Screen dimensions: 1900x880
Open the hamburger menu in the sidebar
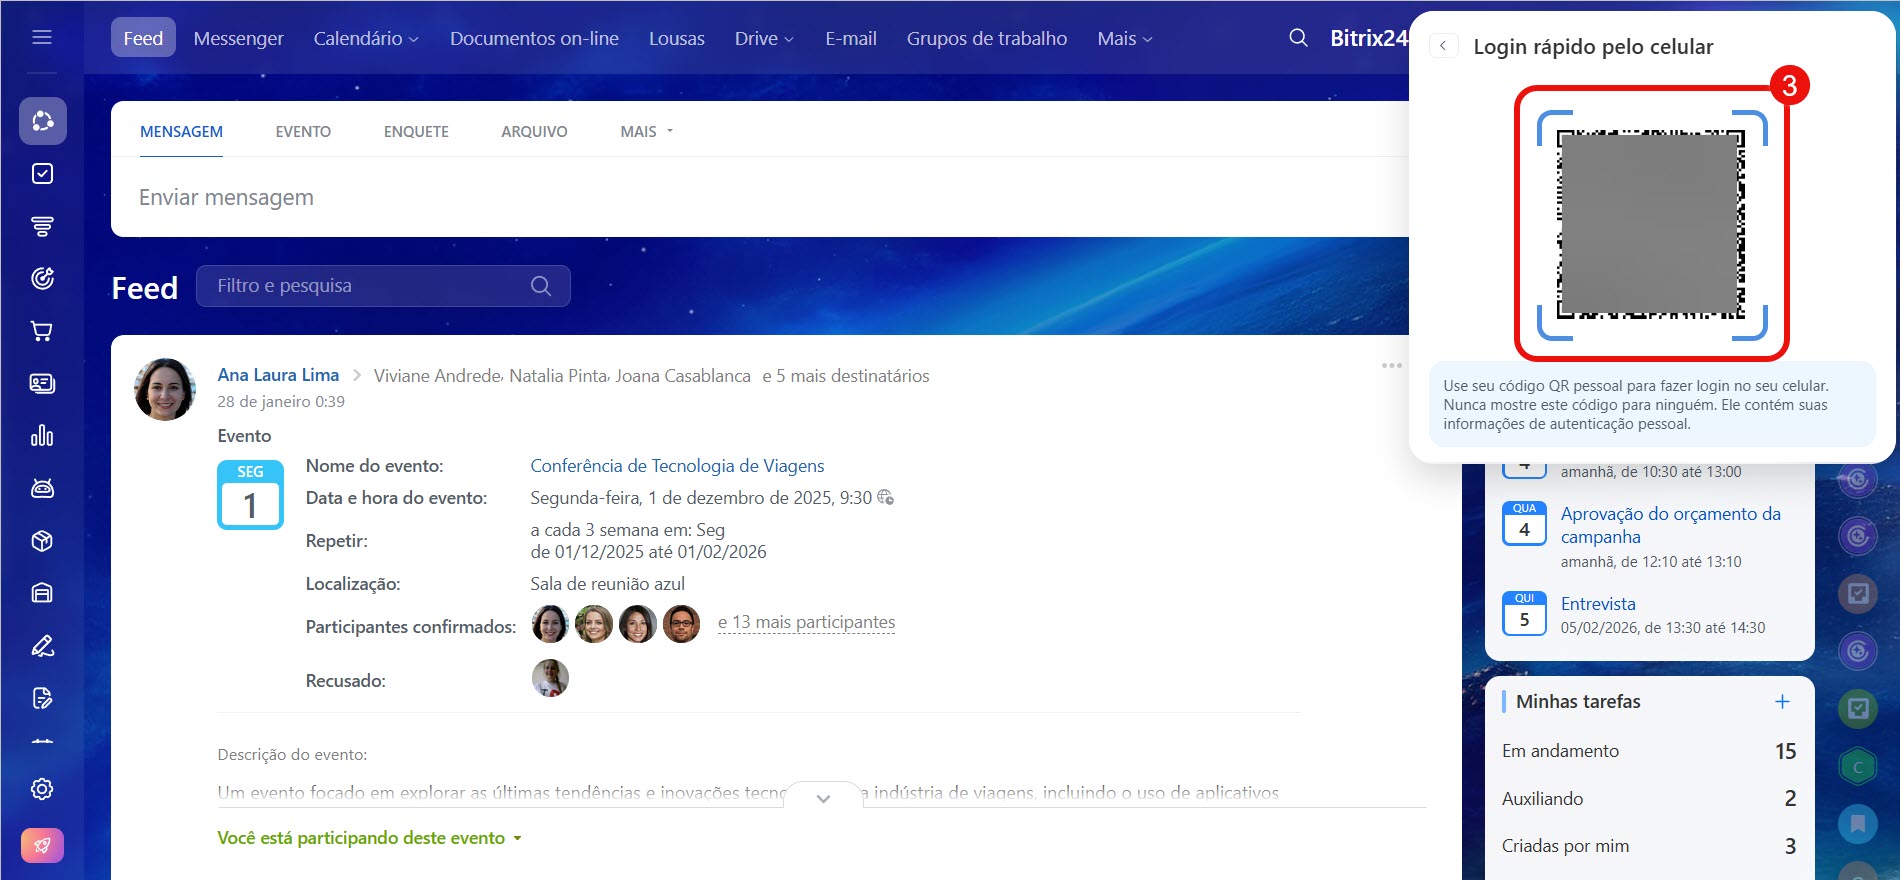click(42, 37)
